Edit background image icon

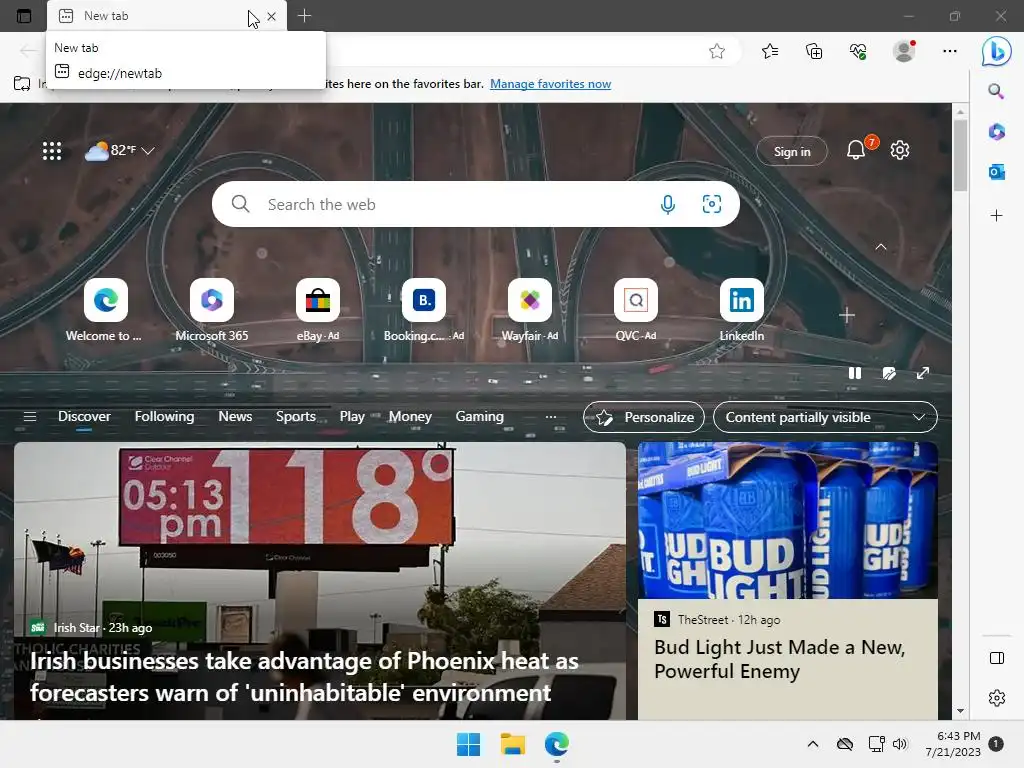[889, 373]
